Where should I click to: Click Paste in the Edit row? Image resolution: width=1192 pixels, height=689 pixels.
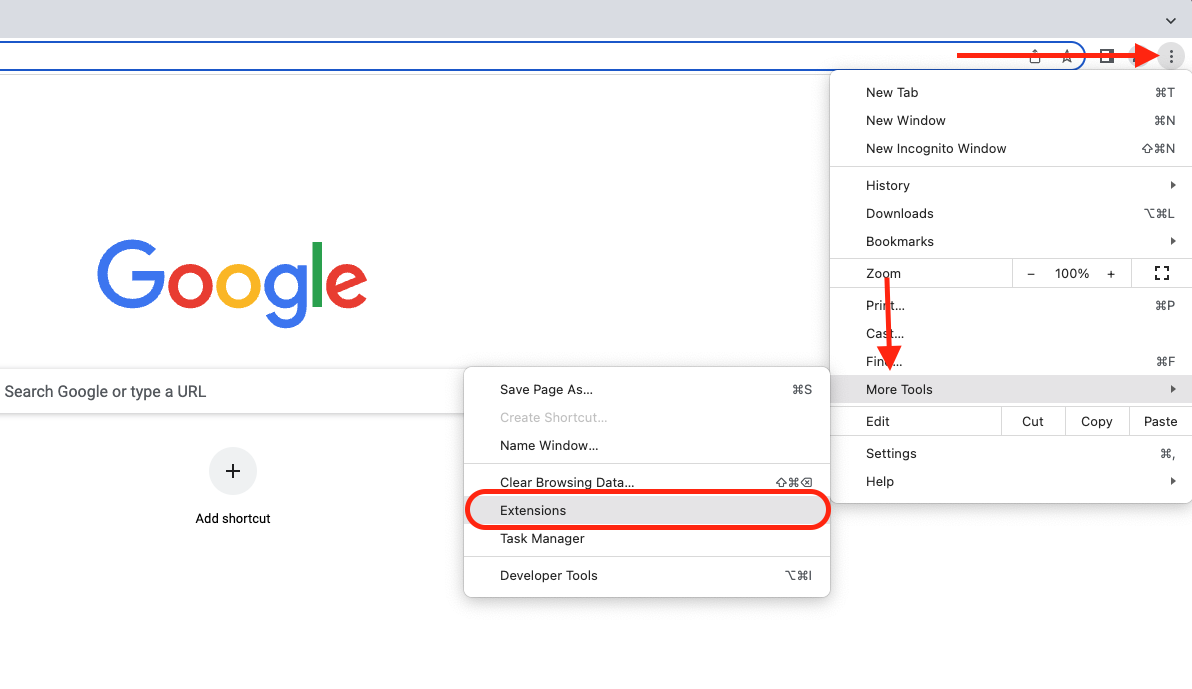[x=1160, y=421]
